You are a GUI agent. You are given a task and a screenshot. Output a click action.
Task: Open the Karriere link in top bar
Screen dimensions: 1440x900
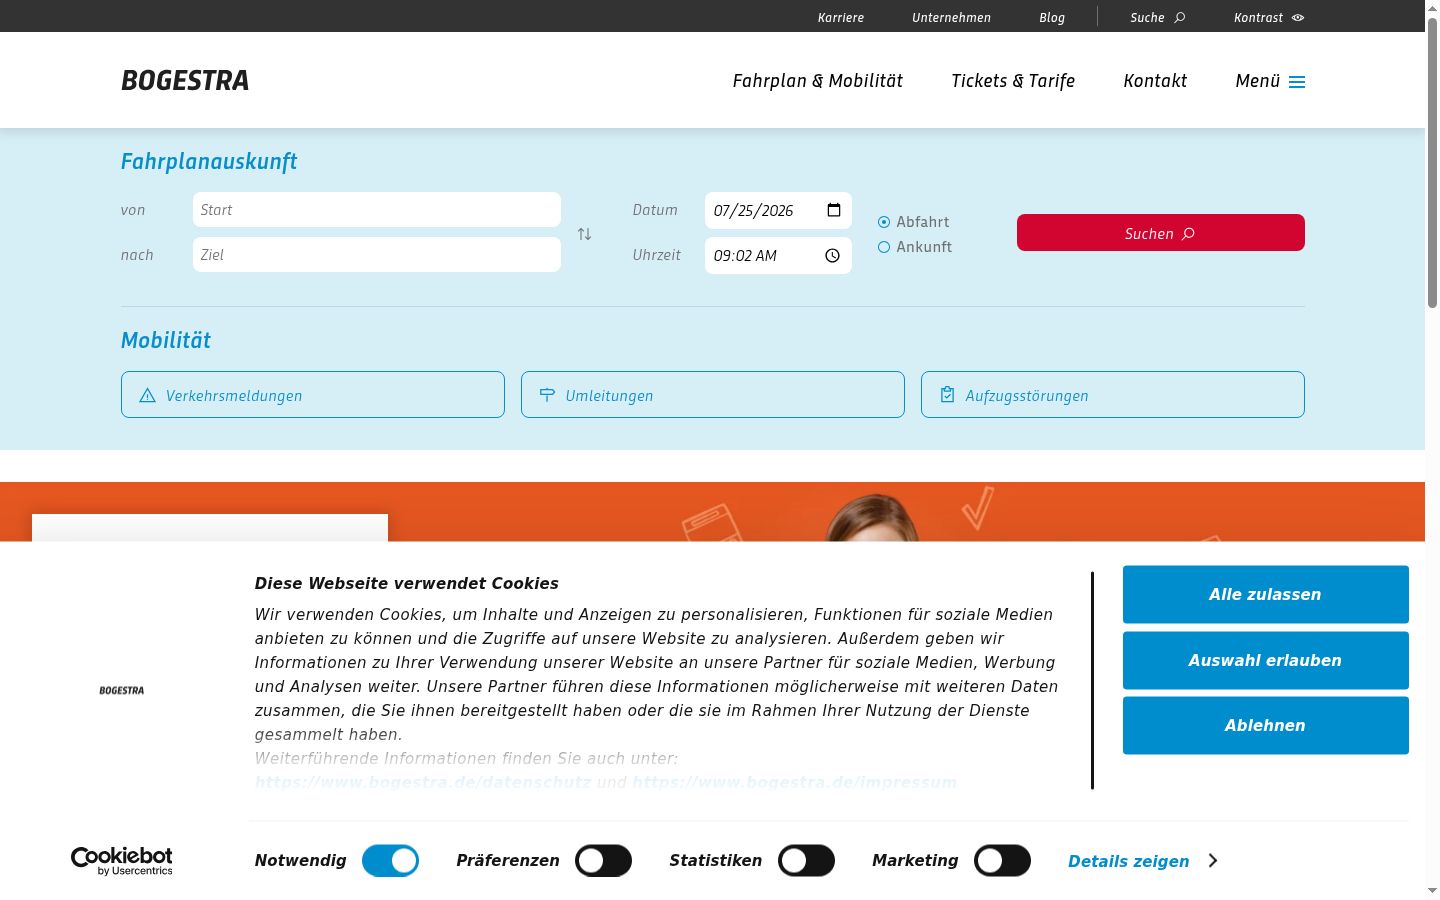(841, 18)
